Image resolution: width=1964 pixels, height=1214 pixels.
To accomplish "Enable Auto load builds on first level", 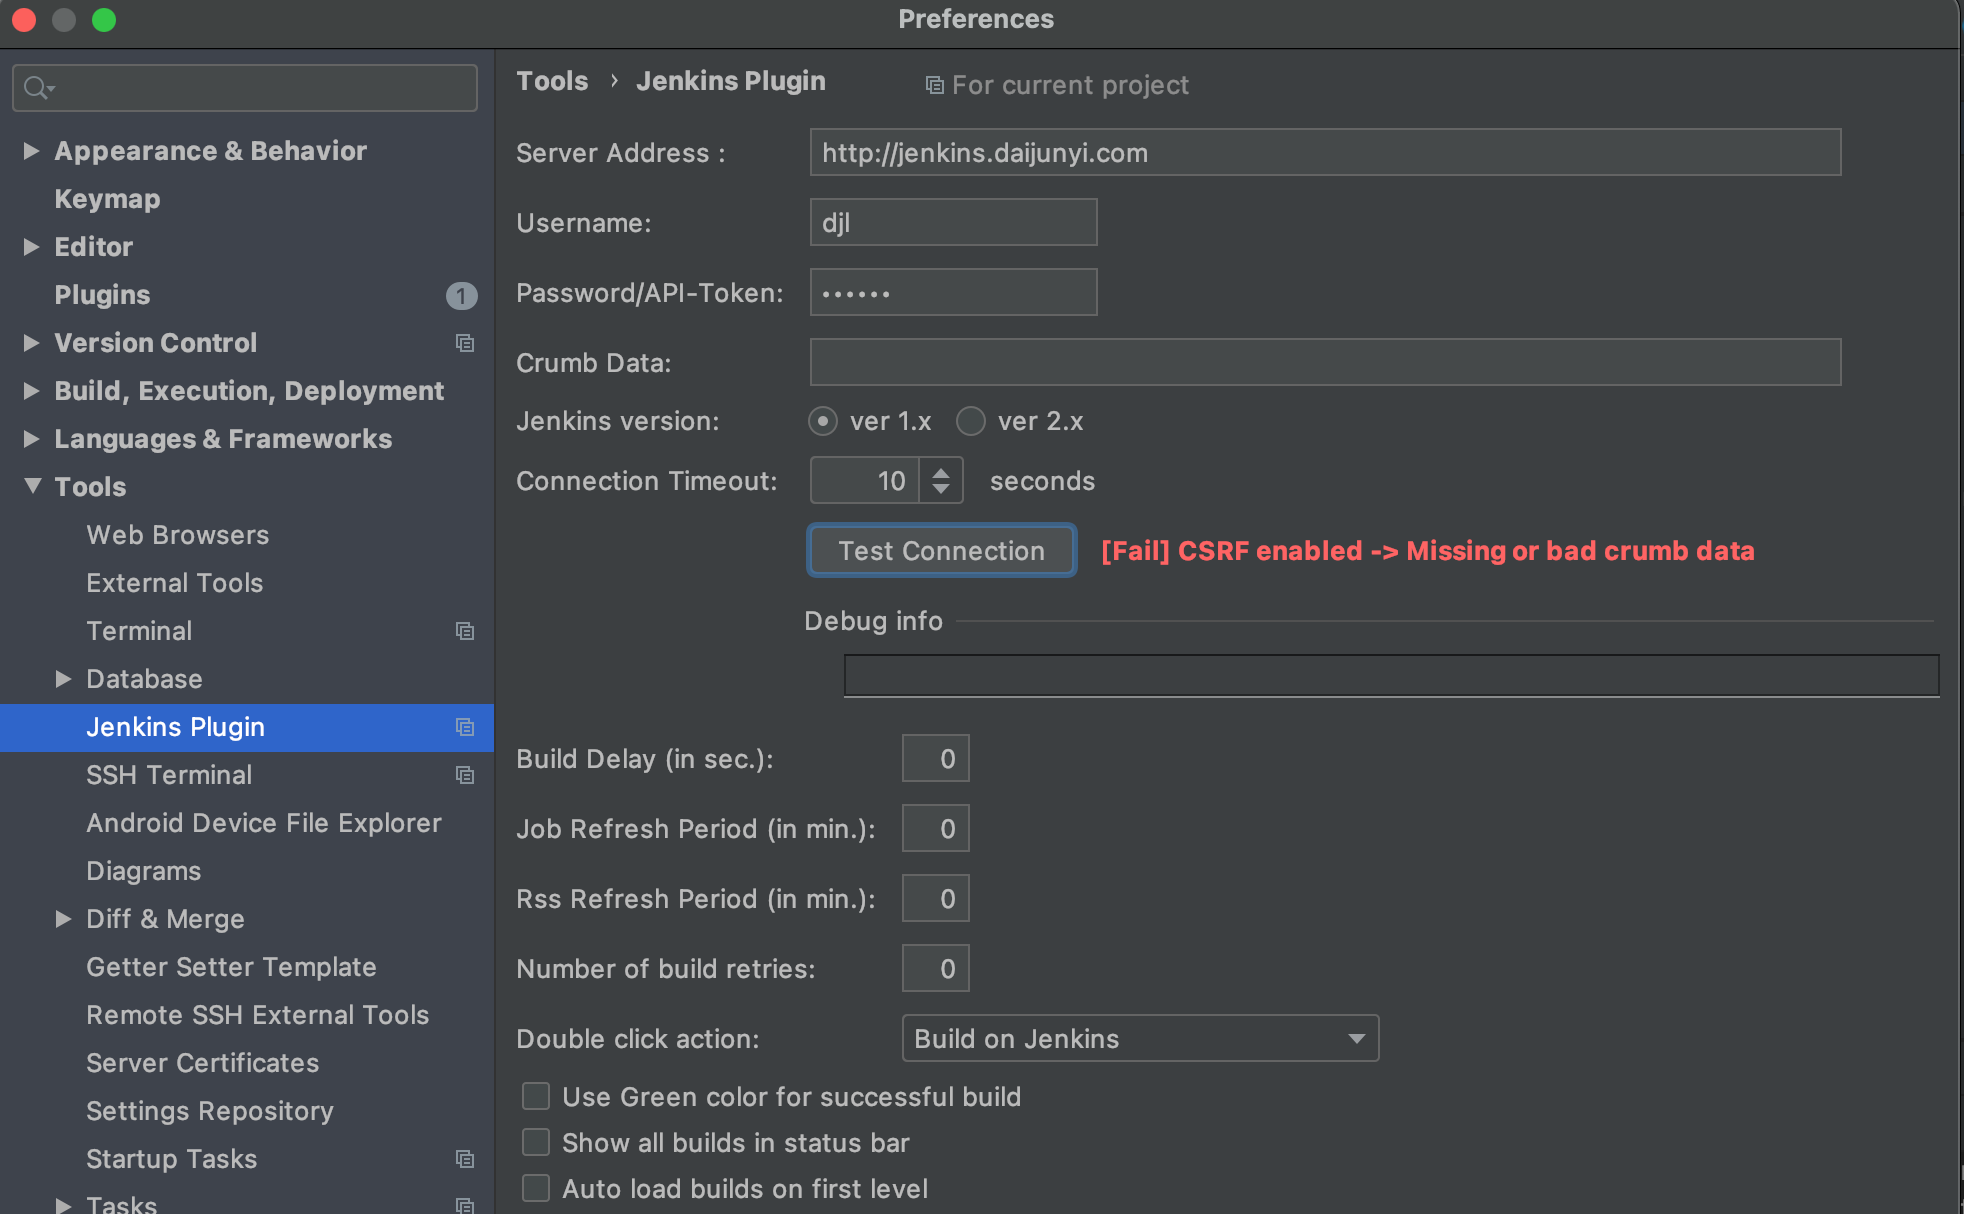I will coord(536,1188).
